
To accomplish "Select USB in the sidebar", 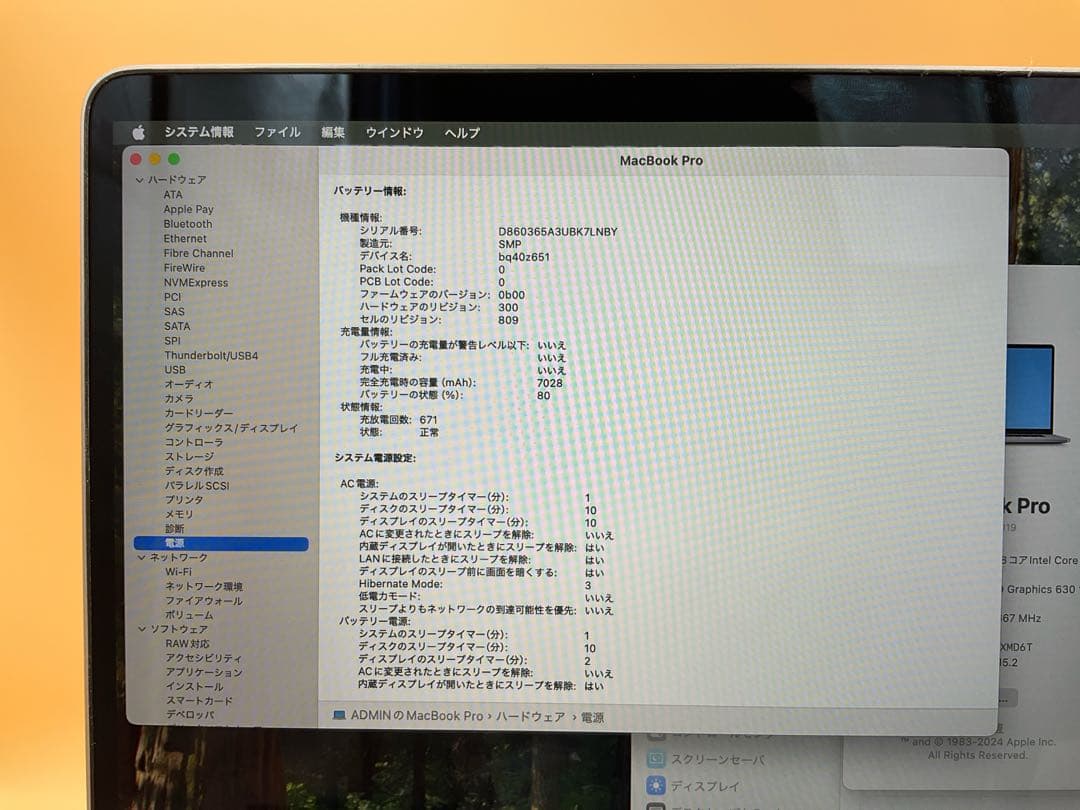I will [174, 369].
